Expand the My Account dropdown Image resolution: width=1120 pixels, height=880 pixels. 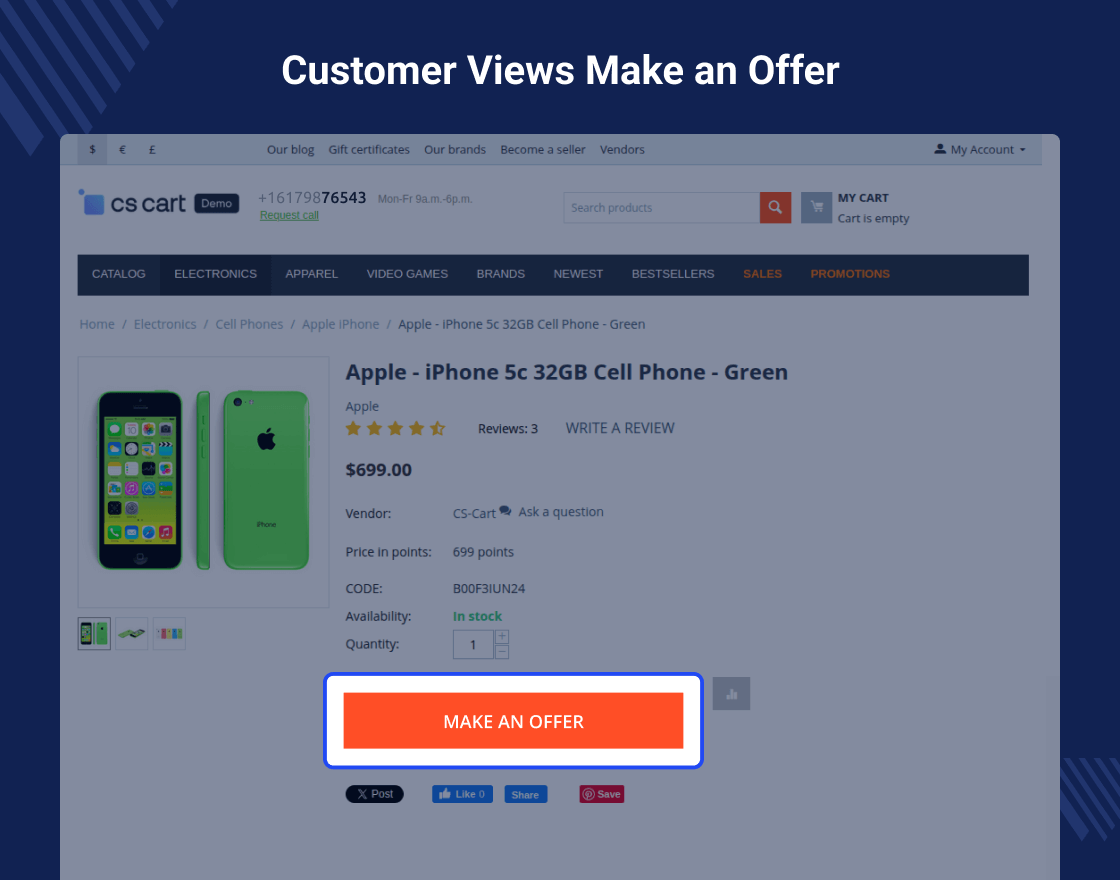pos(980,149)
